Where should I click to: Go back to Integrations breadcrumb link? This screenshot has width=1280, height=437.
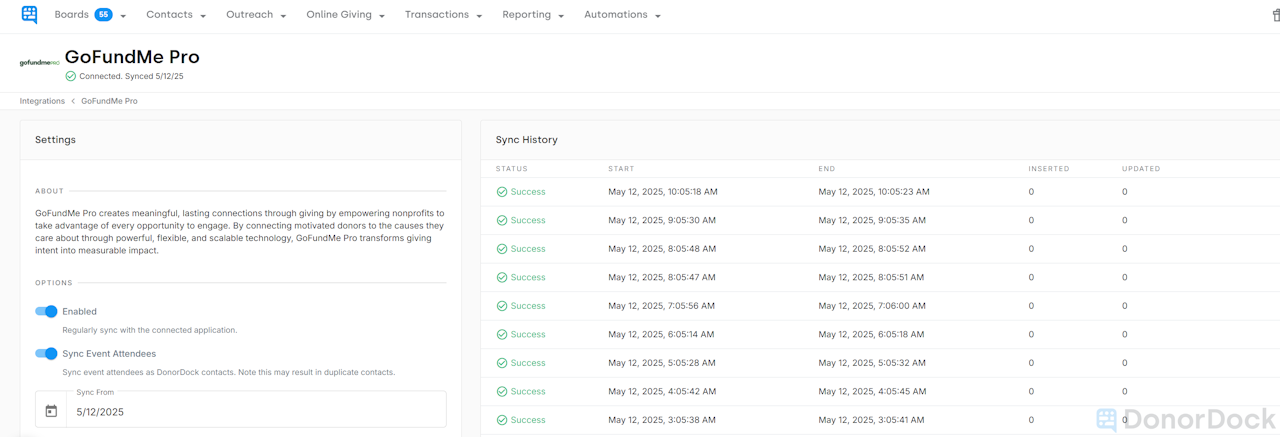(x=42, y=101)
